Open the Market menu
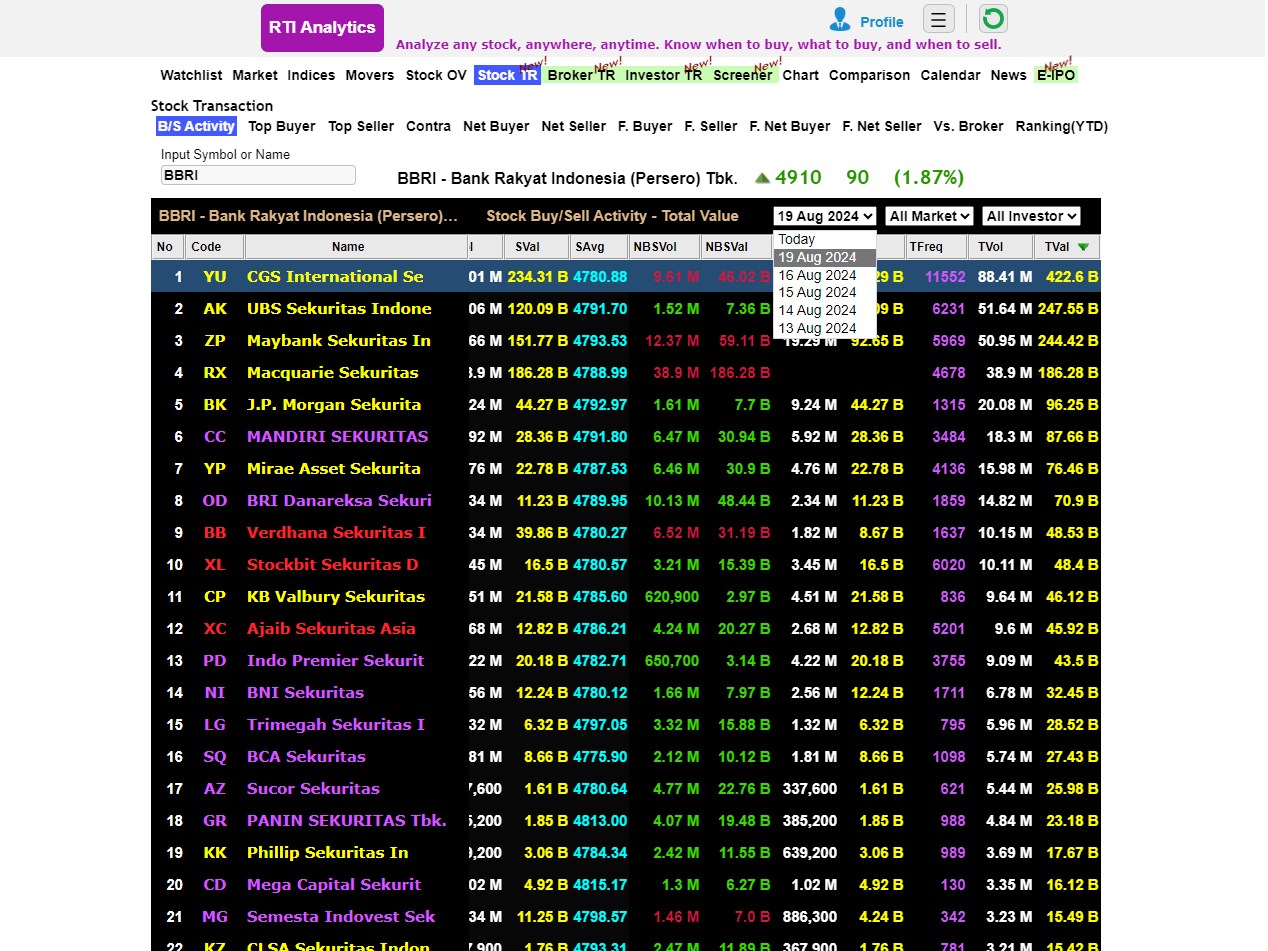 (255, 75)
